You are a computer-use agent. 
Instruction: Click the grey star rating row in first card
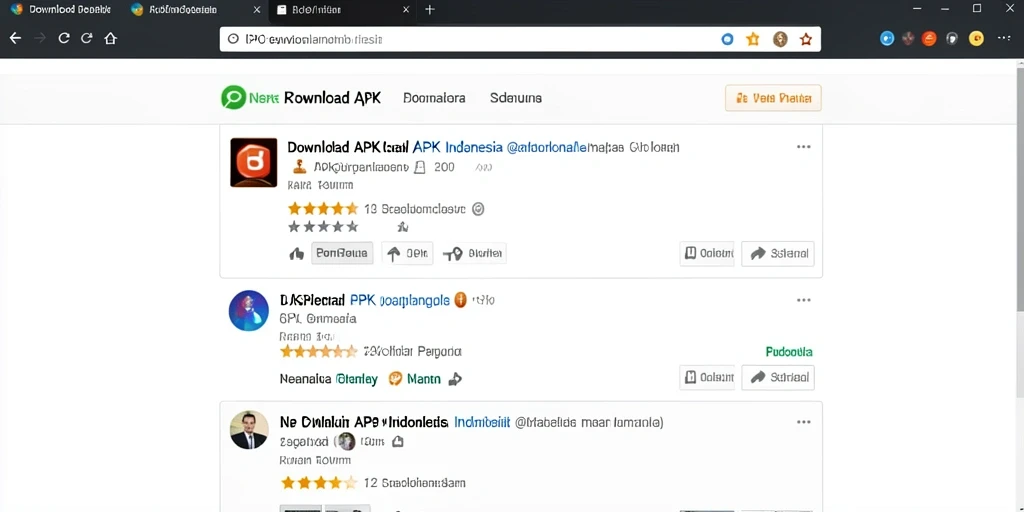pos(323,227)
